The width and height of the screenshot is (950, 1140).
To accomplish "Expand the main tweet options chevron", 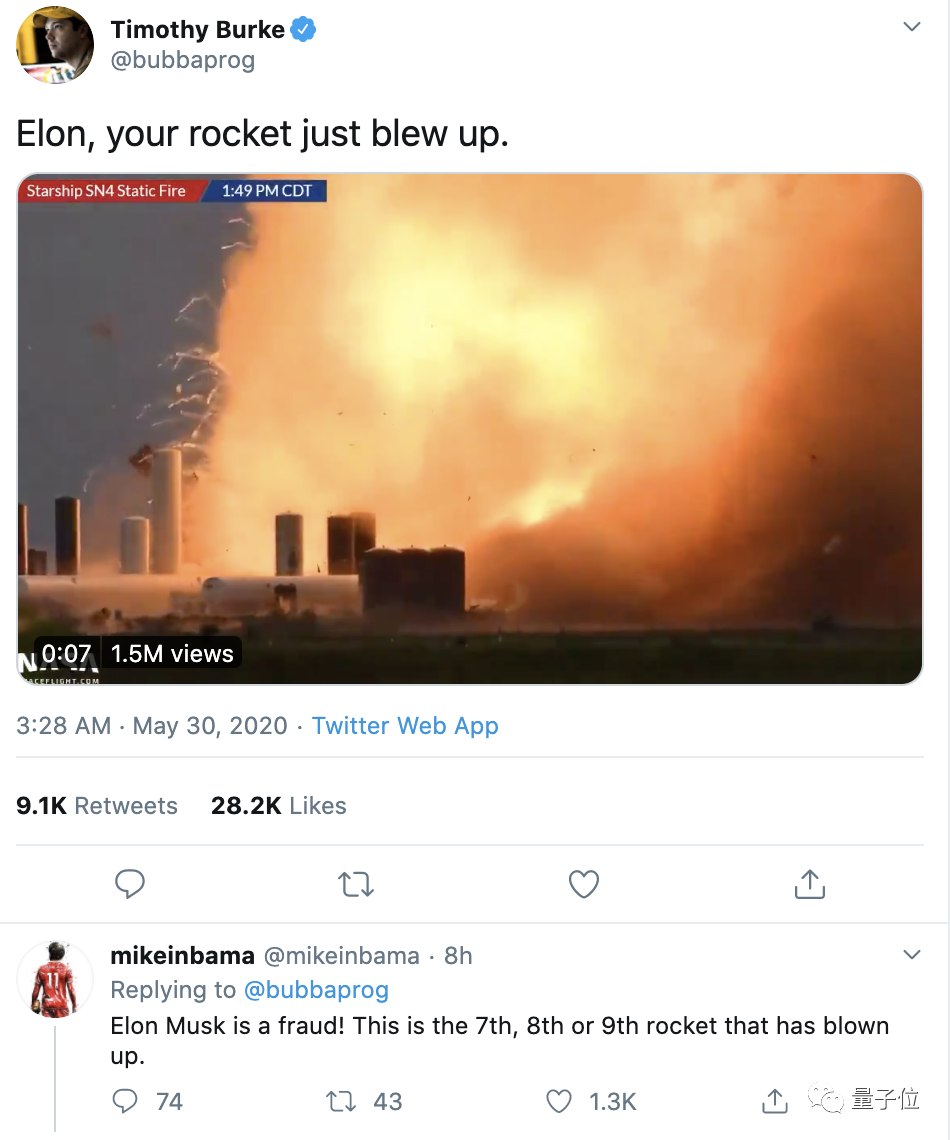I will pyautogui.click(x=912, y=27).
